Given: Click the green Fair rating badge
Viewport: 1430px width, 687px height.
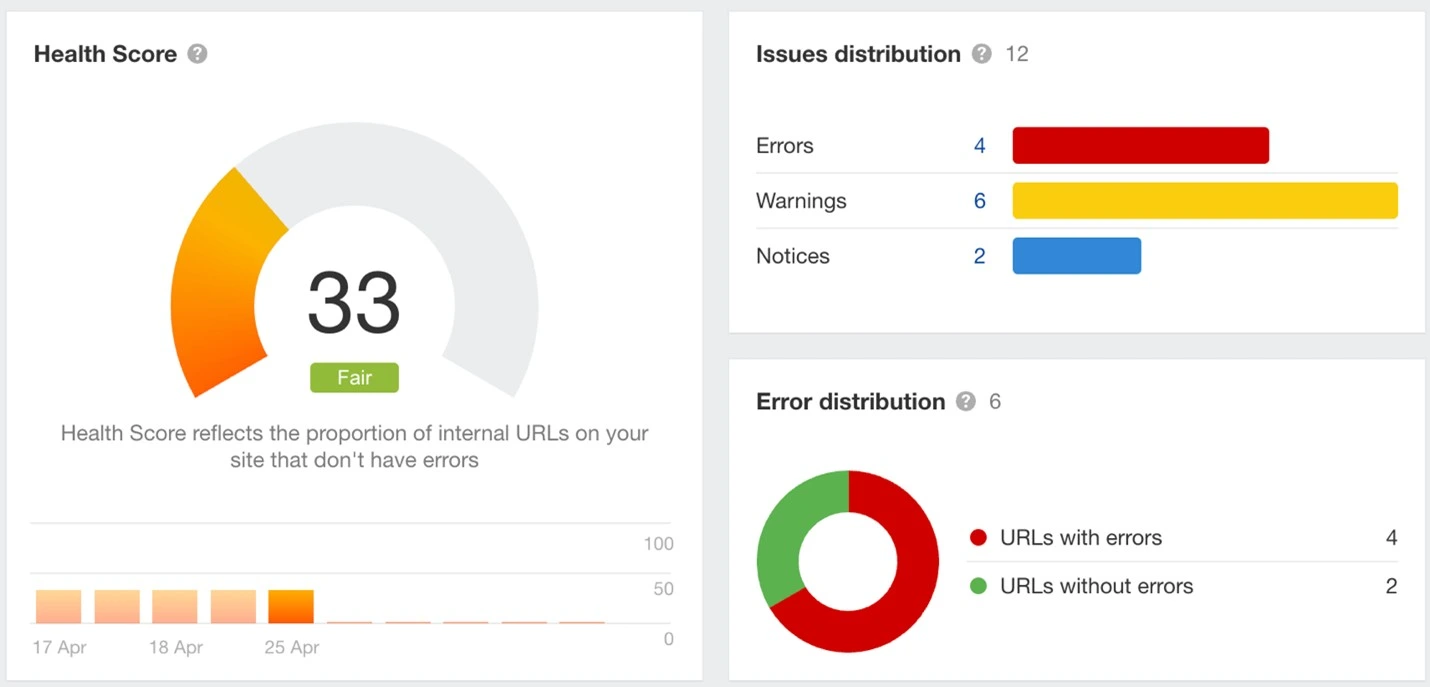Looking at the screenshot, I should [354, 378].
